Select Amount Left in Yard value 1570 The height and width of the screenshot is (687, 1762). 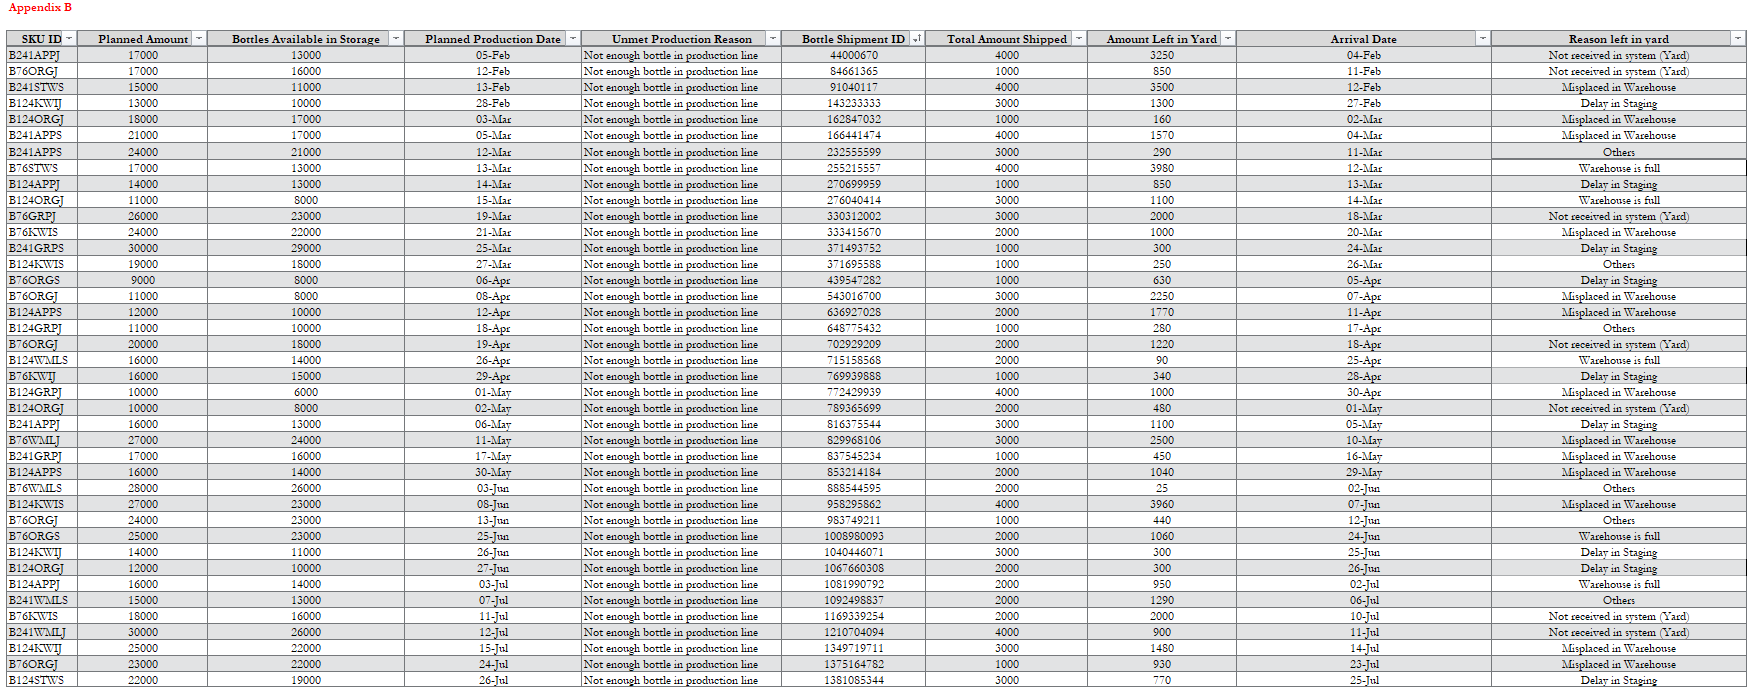[x=1161, y=135]
